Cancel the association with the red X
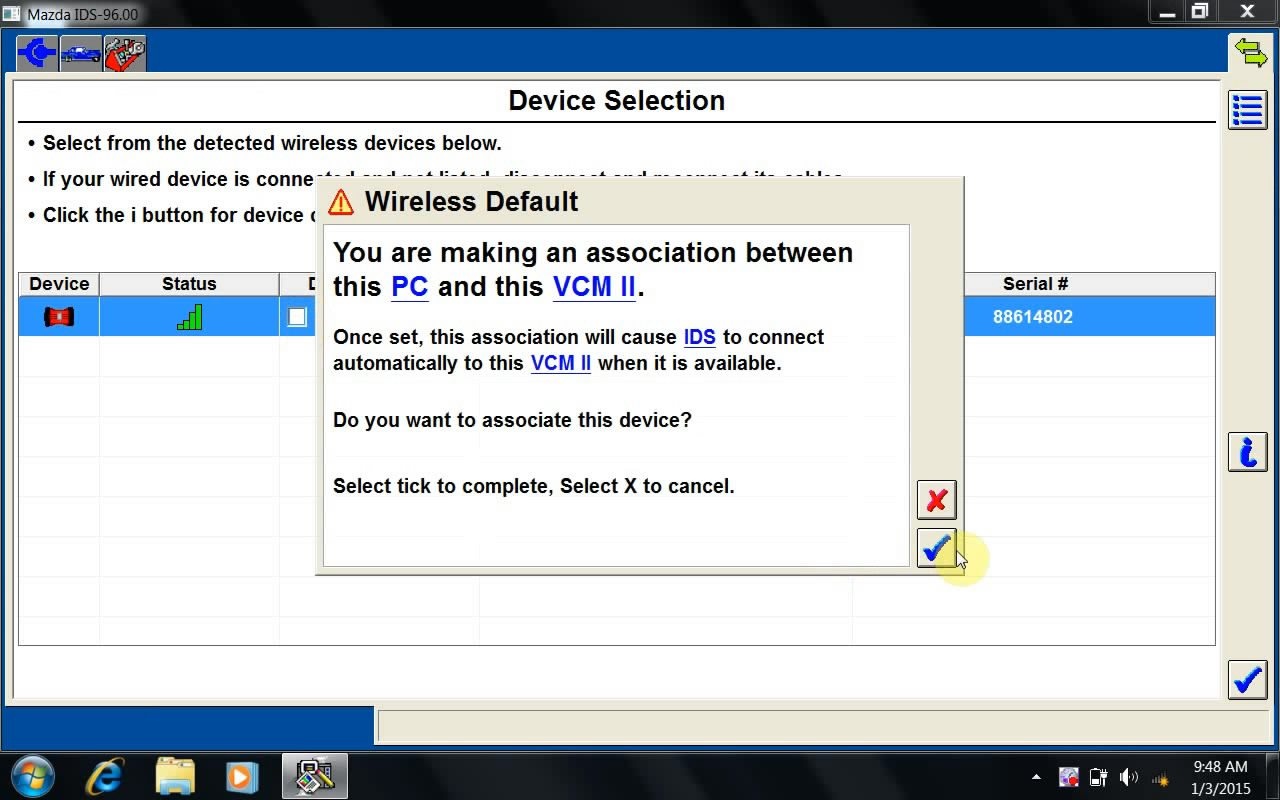1280x800 pixels. click(x=936, y=499)
